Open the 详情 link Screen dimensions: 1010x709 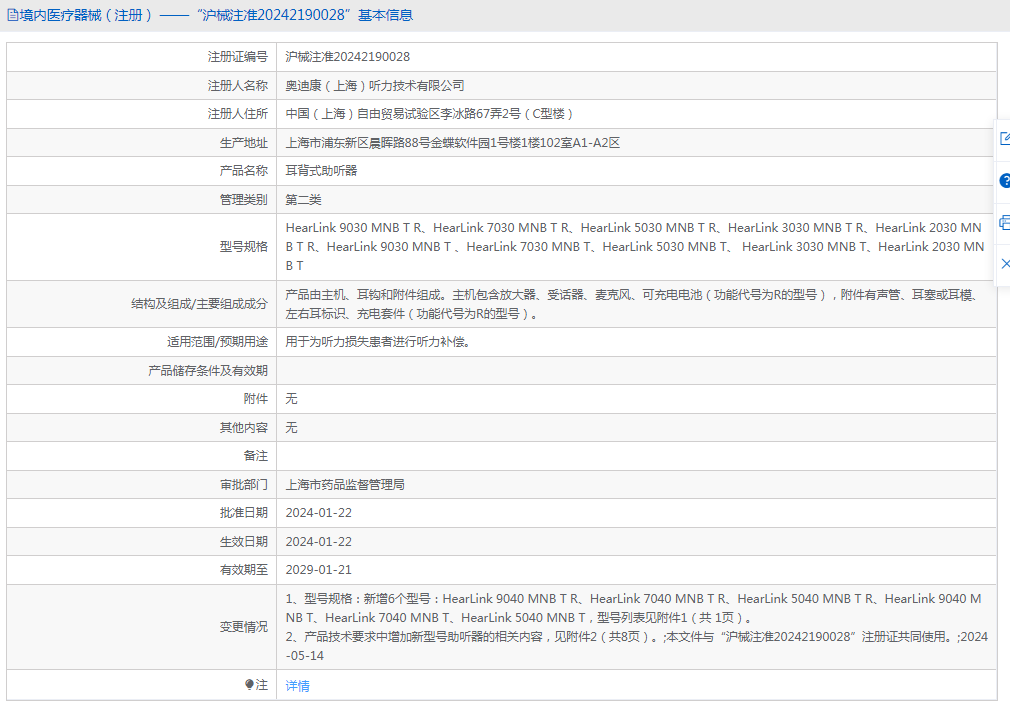298,686
